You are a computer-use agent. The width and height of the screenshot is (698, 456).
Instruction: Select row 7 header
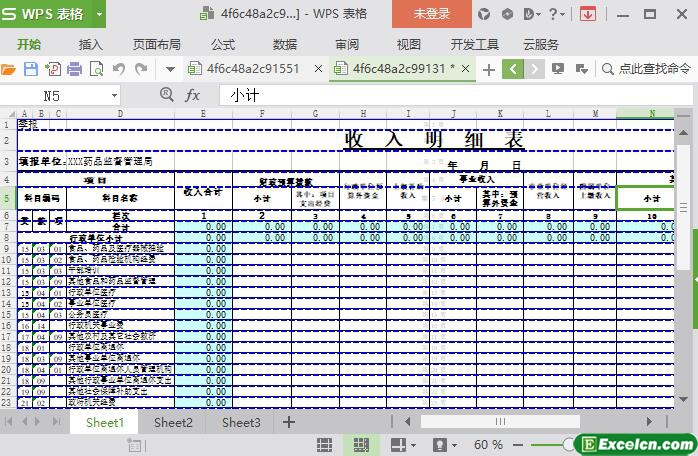[x=7, y=227]
